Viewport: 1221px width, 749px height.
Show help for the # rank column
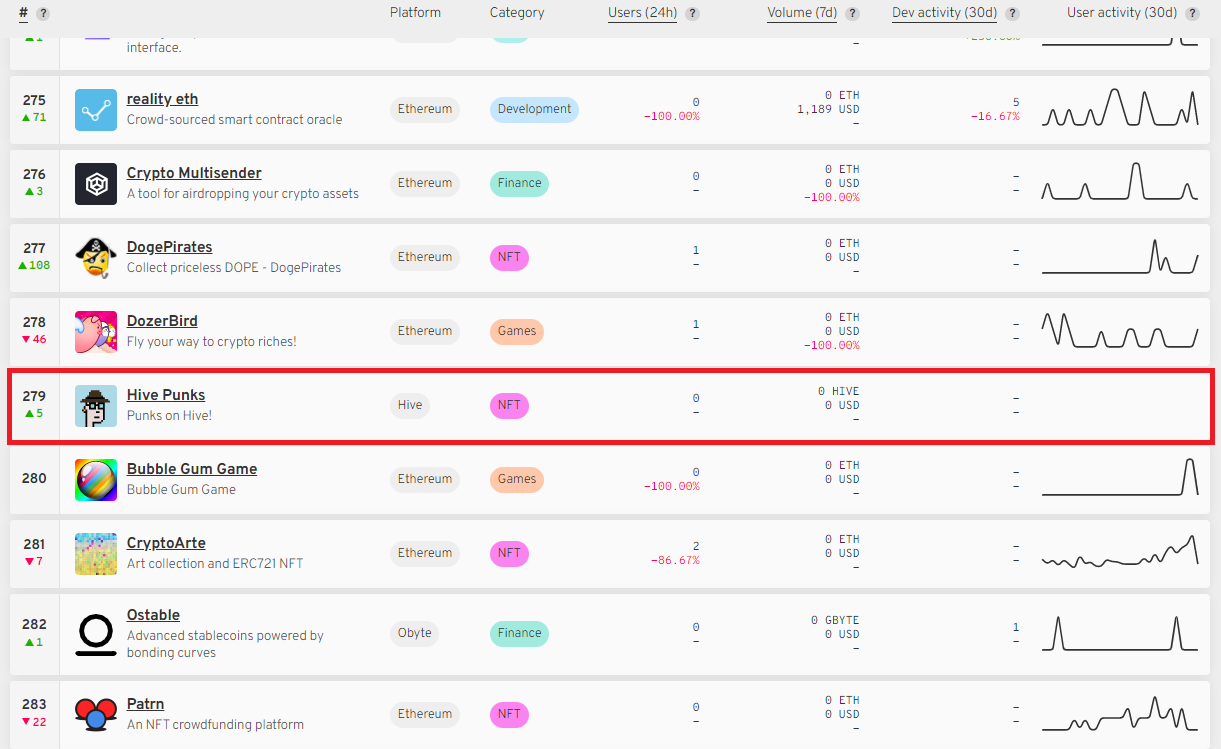(x=43, y=13)
